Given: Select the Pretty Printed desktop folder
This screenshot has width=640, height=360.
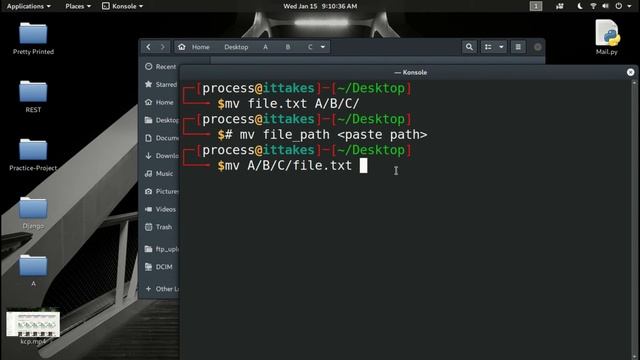Looking at the screenshot, I should [x=33, y=38].
